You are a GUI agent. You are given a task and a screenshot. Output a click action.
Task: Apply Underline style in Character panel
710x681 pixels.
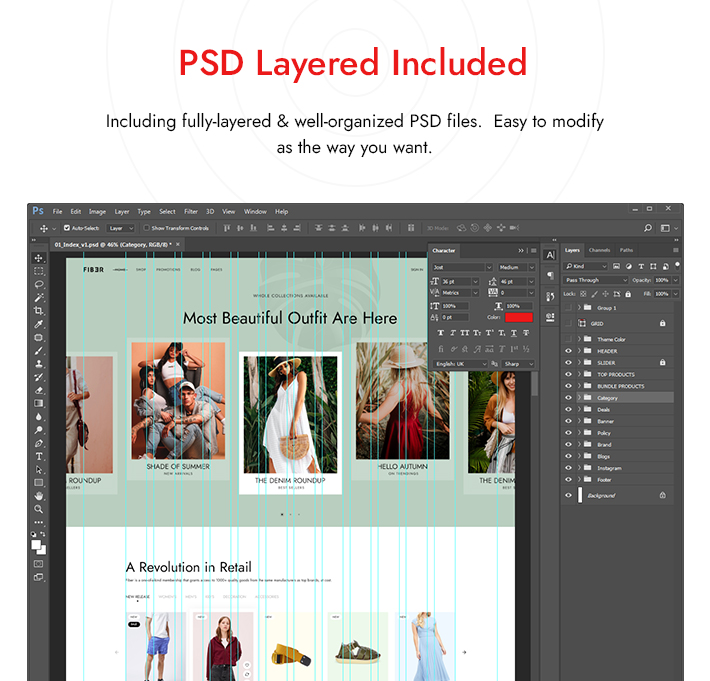pos(514,333)
